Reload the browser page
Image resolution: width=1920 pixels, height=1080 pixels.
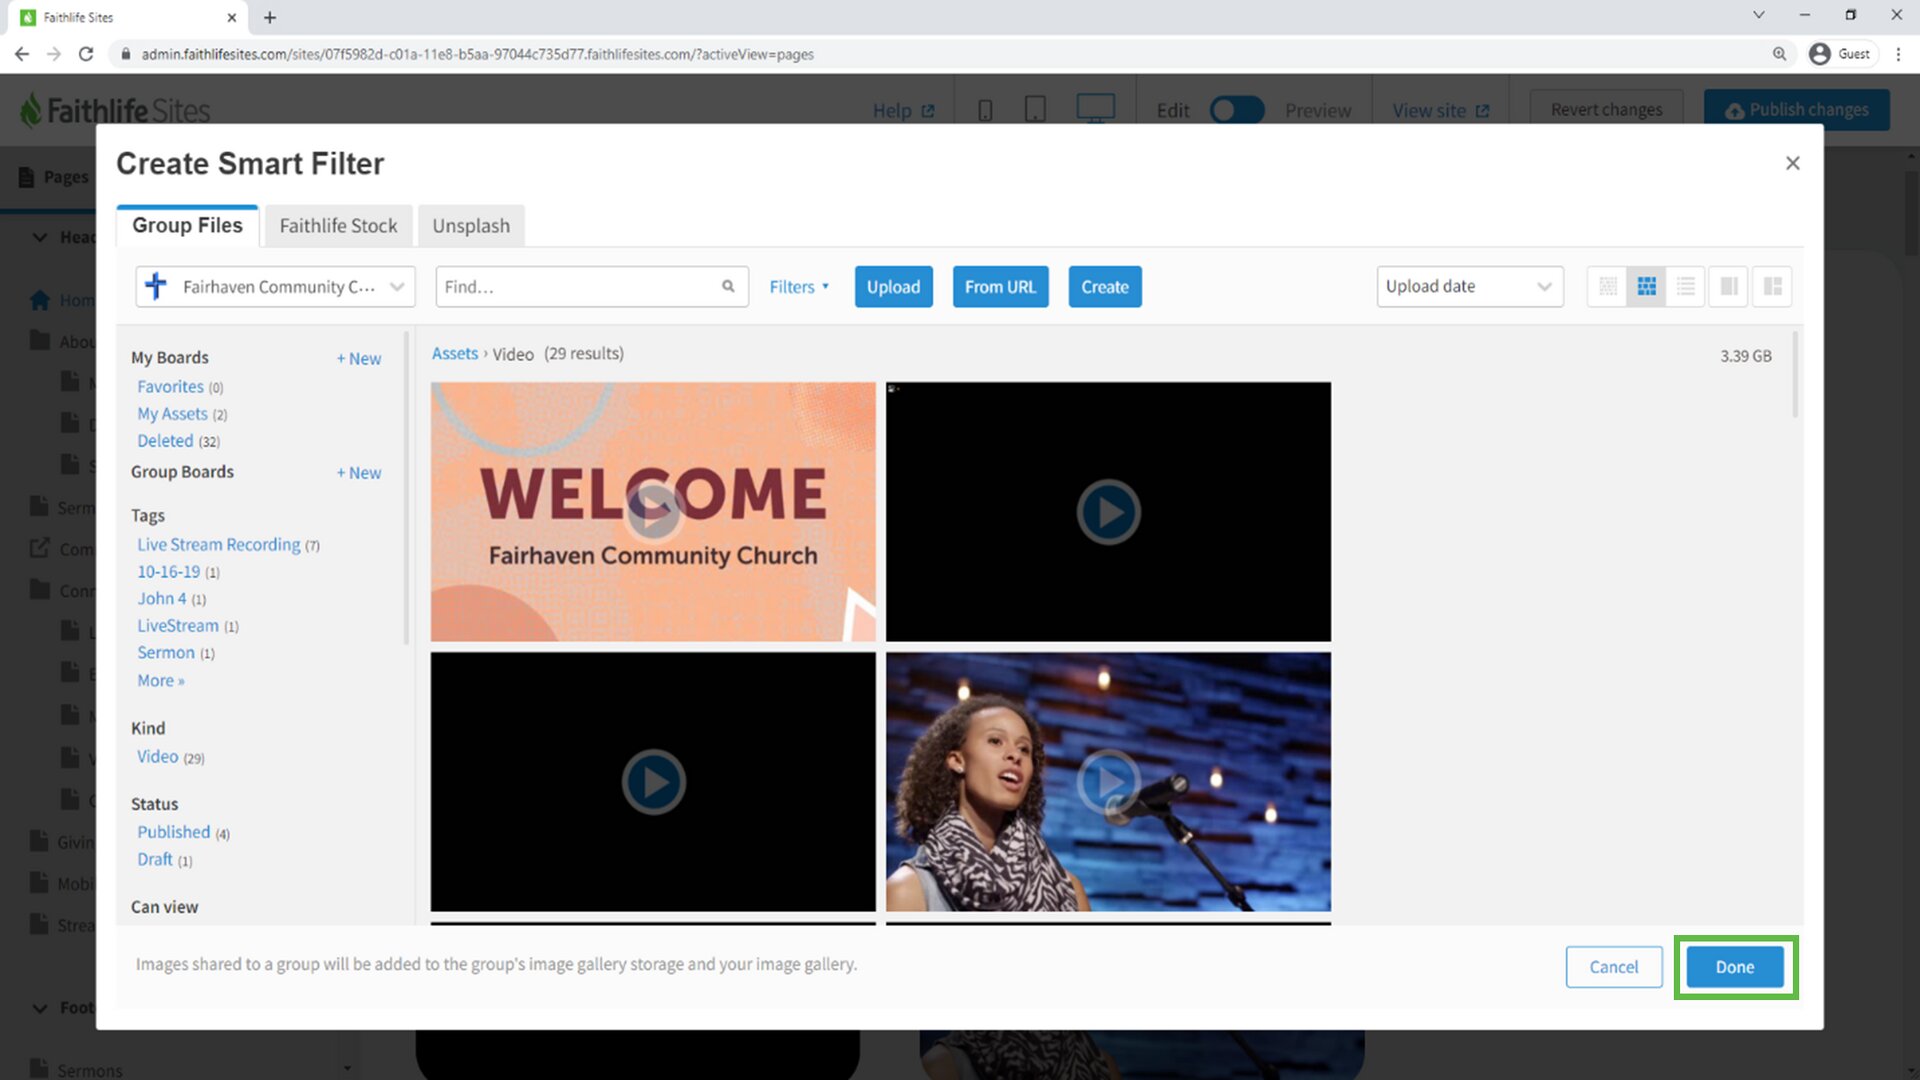click(86, 54)
